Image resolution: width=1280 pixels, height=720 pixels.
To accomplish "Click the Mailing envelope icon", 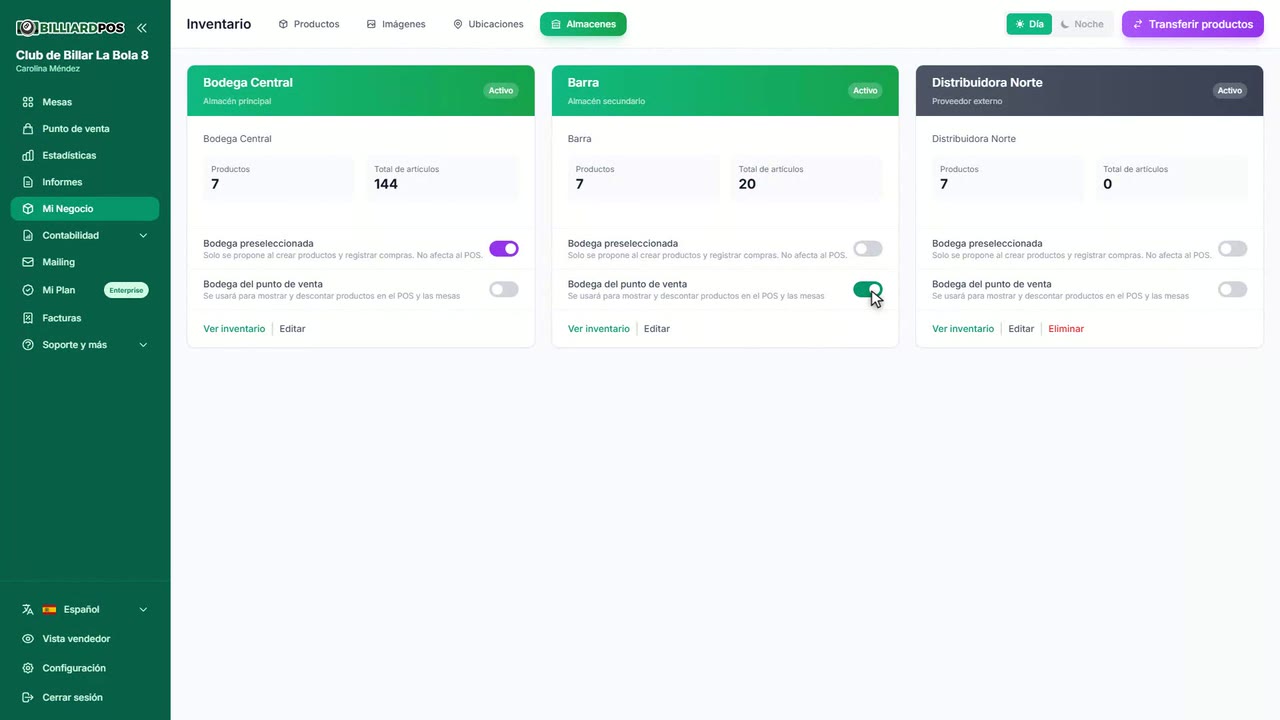I will [28, 262].
